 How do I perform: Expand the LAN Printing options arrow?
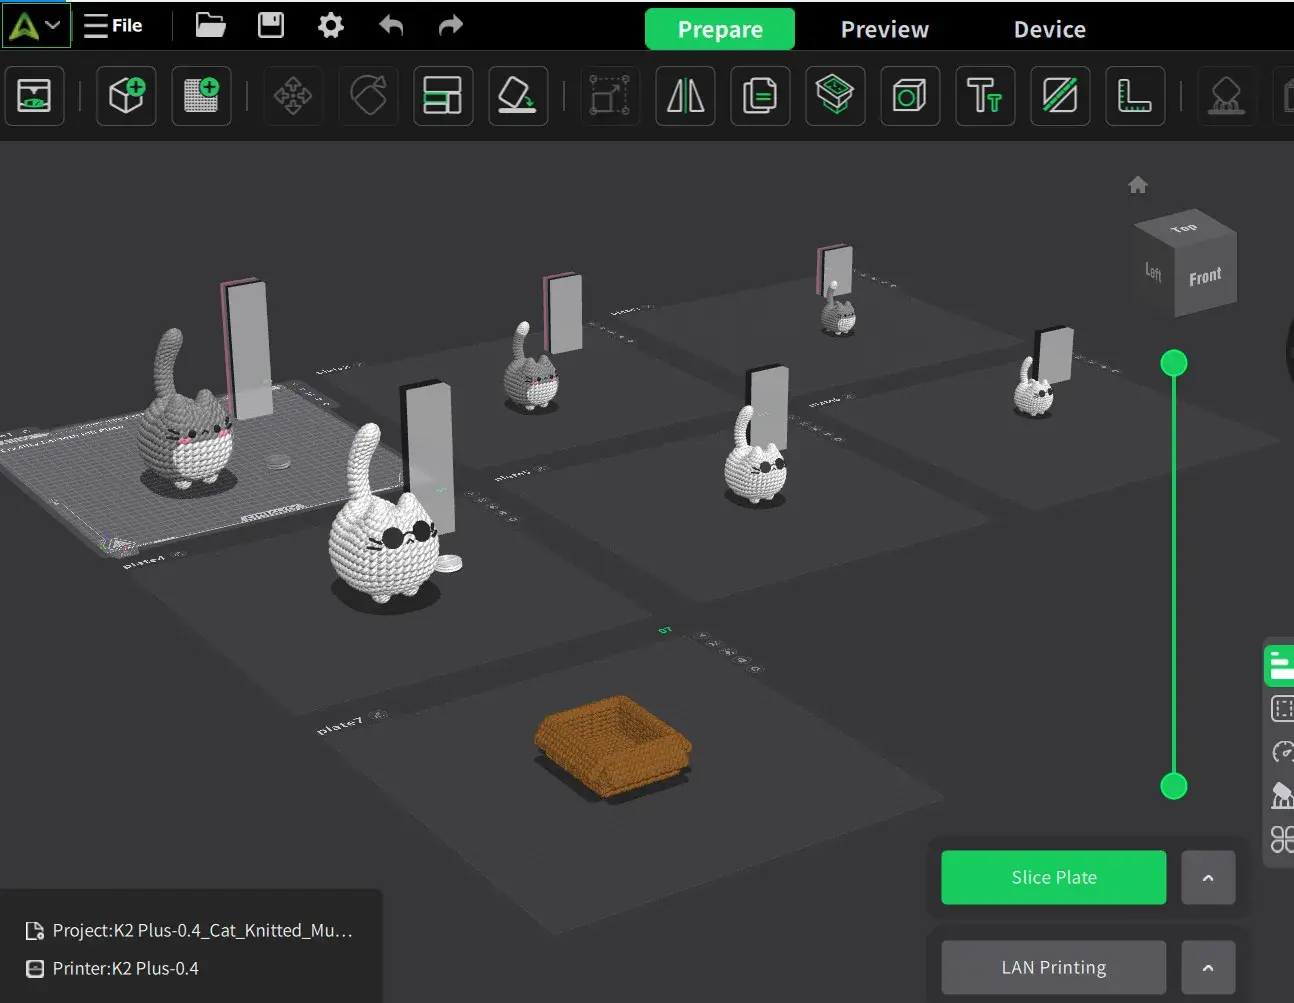[x=1208, y=967]
